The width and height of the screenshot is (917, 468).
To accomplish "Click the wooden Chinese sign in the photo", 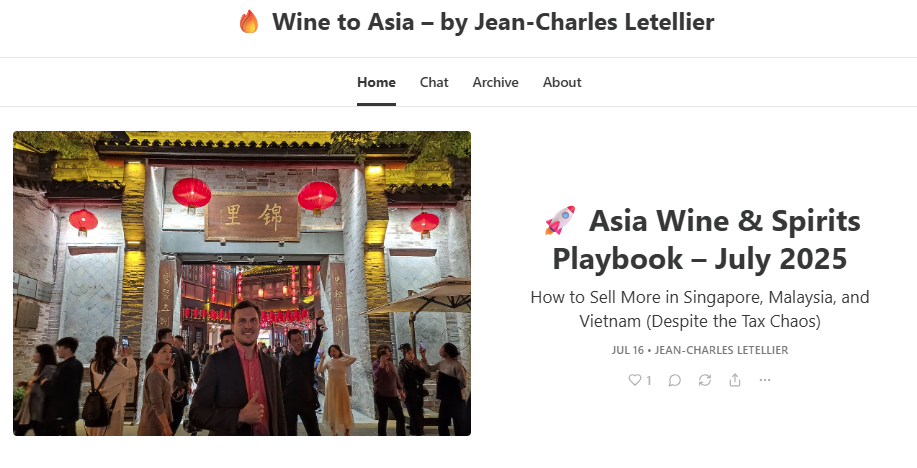I will point(253,216).
